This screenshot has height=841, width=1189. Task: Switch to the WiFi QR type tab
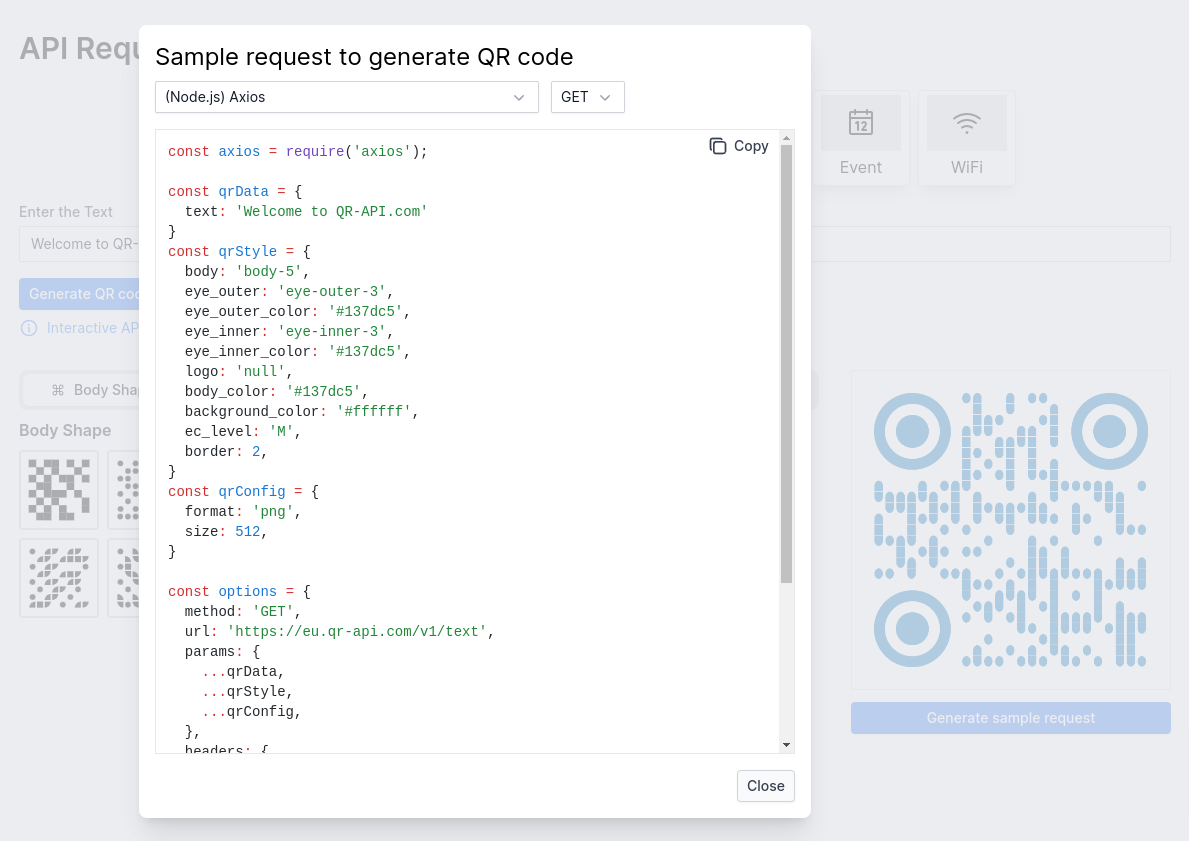966,138
